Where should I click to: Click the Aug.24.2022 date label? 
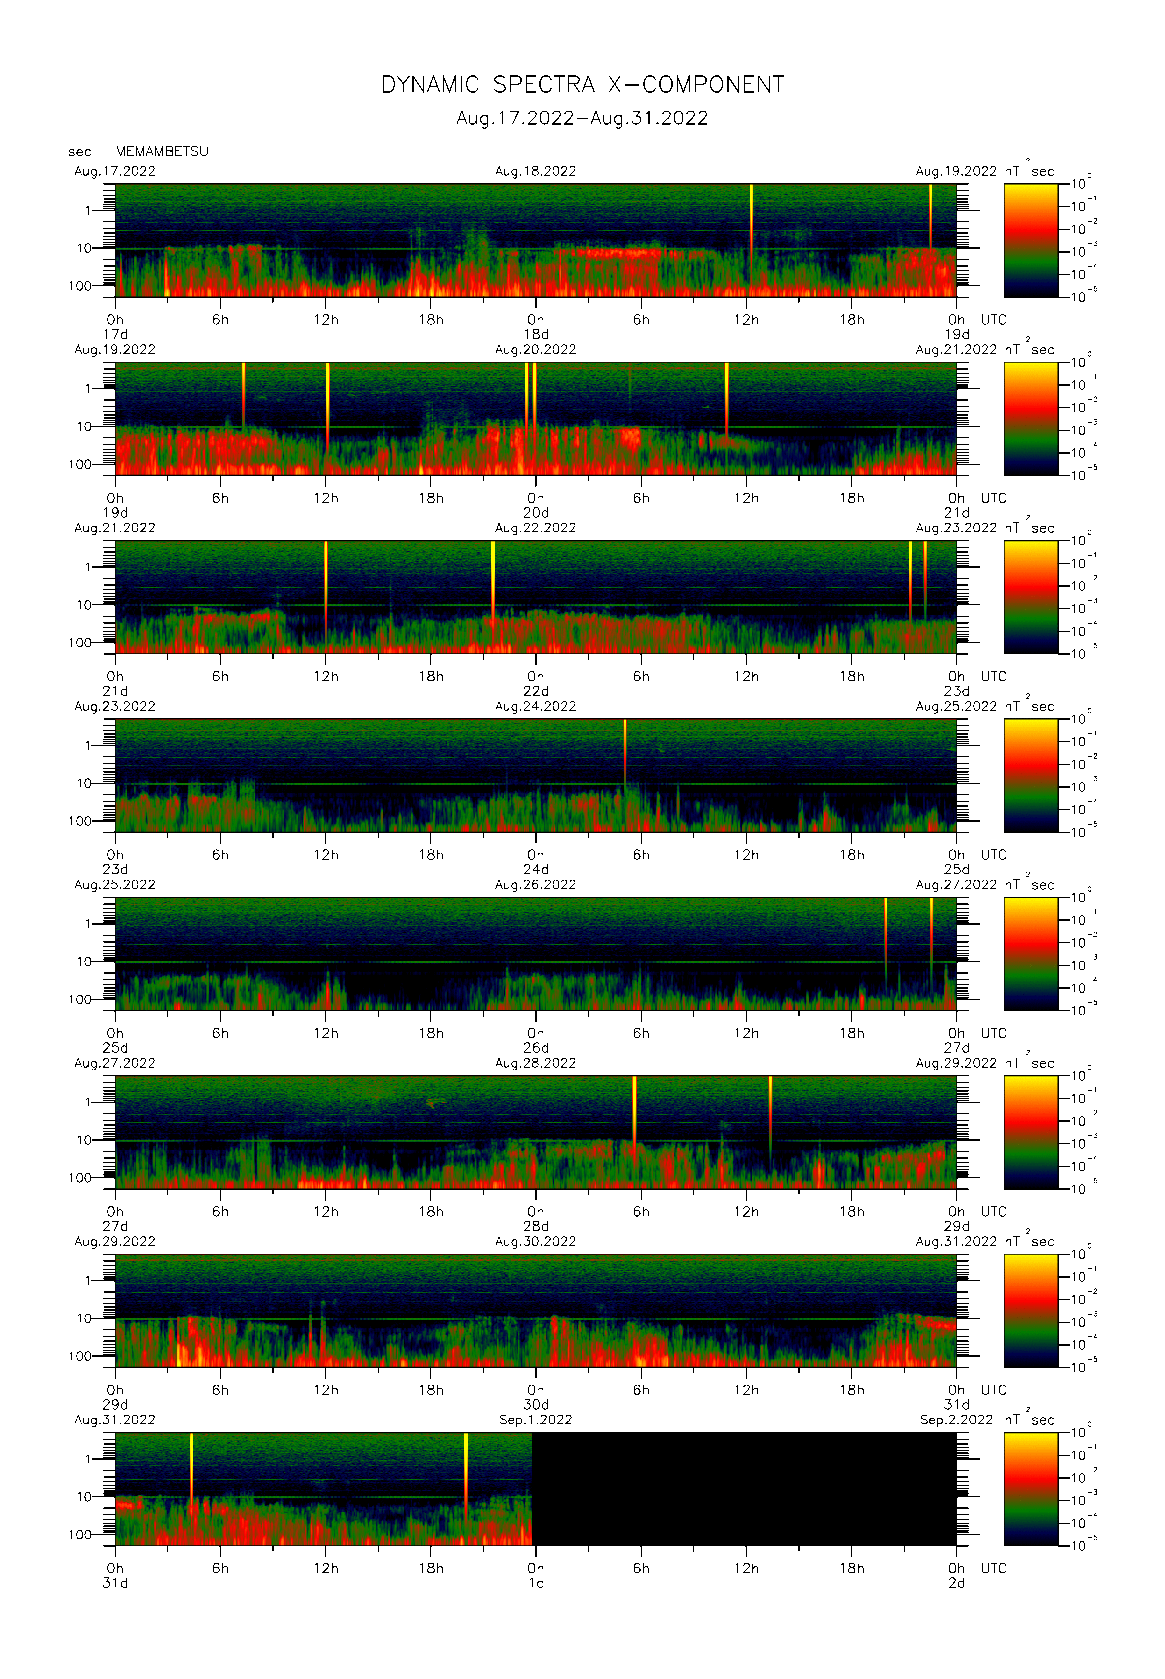(x=536, y=706)
